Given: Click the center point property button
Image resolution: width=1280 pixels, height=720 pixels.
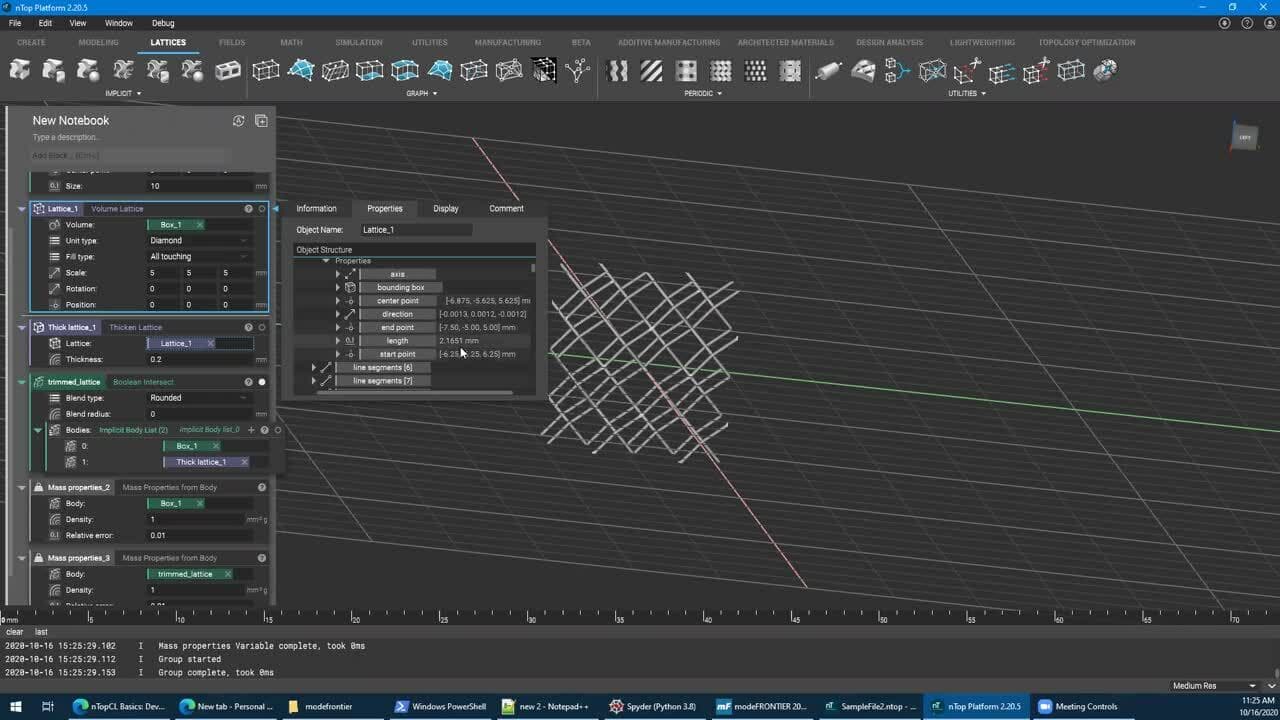Looking at the screenshot, I should 398,301.
